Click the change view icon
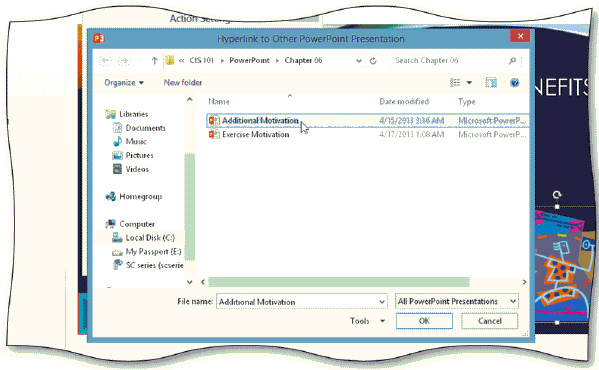599x370 pixels. click(x=455, y=82)
